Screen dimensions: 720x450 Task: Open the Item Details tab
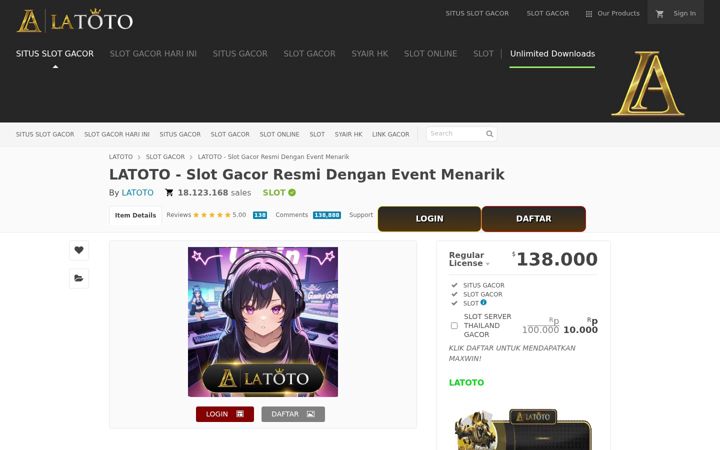click(x=135, y=215)
